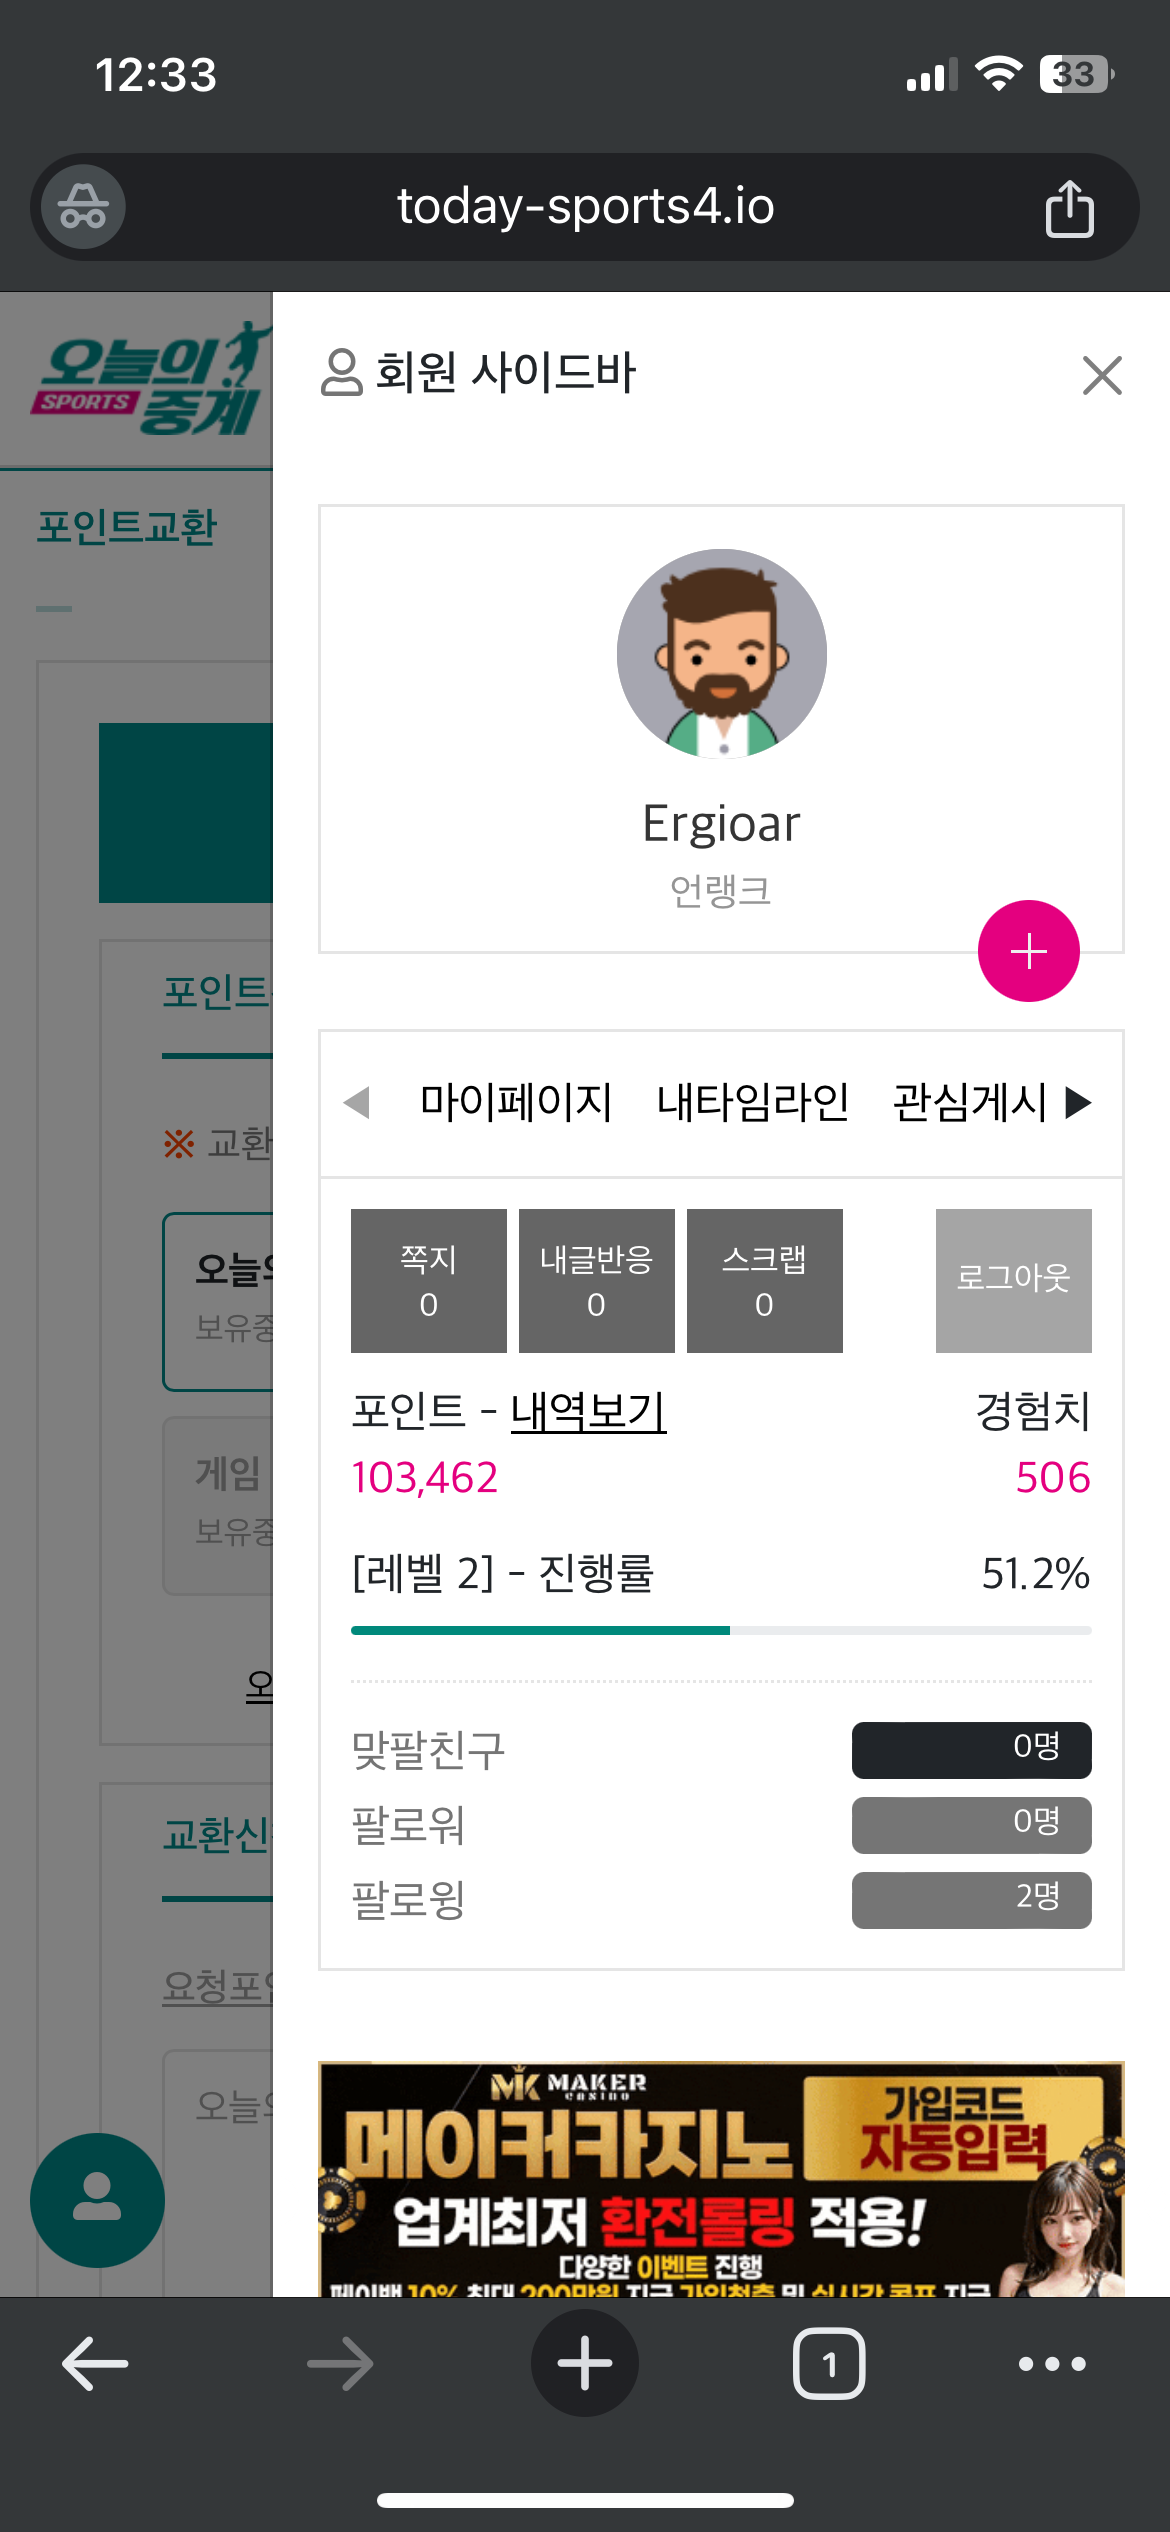Open the 쪽지 messages box
This screenshot has width=1170, height=2532.
tap(429, 1281)
